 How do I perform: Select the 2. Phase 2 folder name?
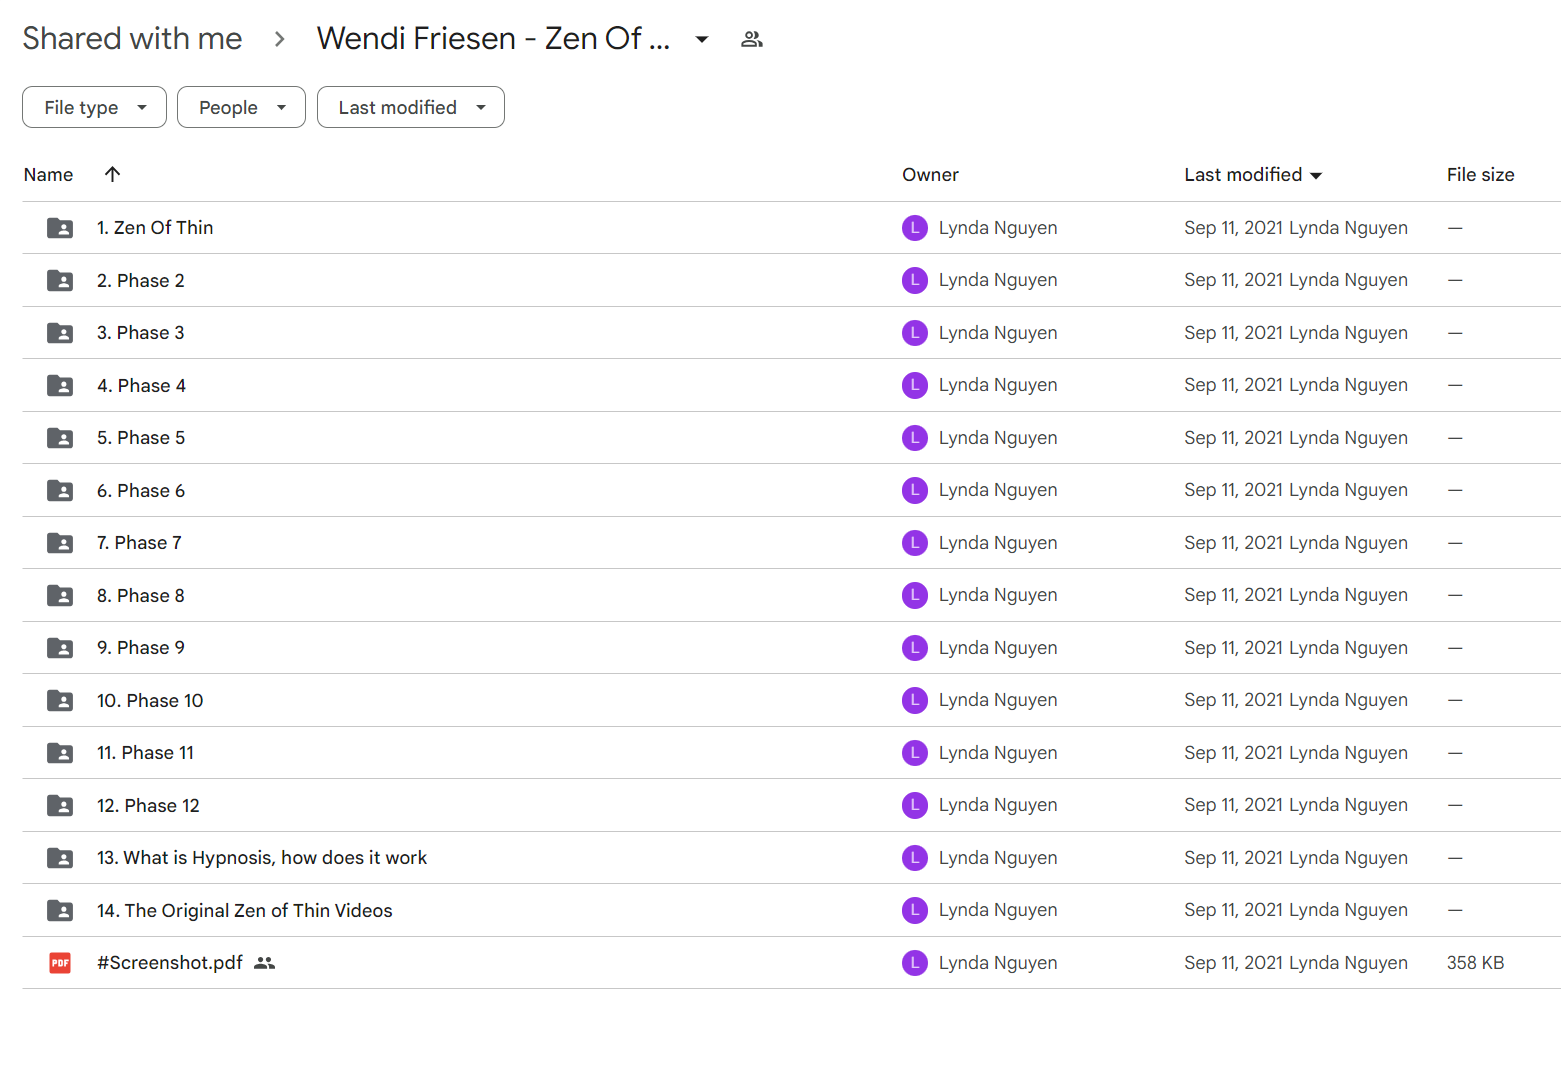pos(141,281)
